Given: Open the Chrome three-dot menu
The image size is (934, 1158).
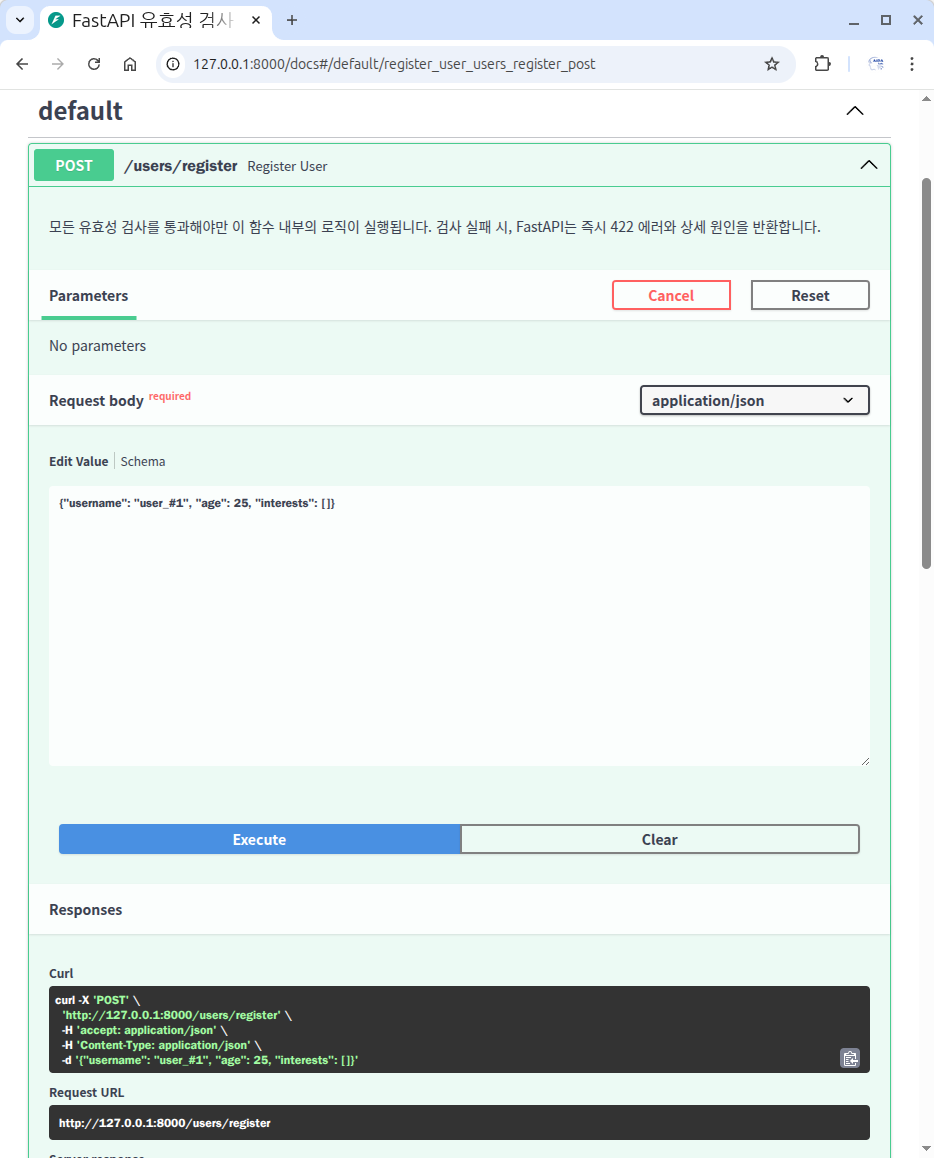Looking at the screenshot, I should coord(912,64).
